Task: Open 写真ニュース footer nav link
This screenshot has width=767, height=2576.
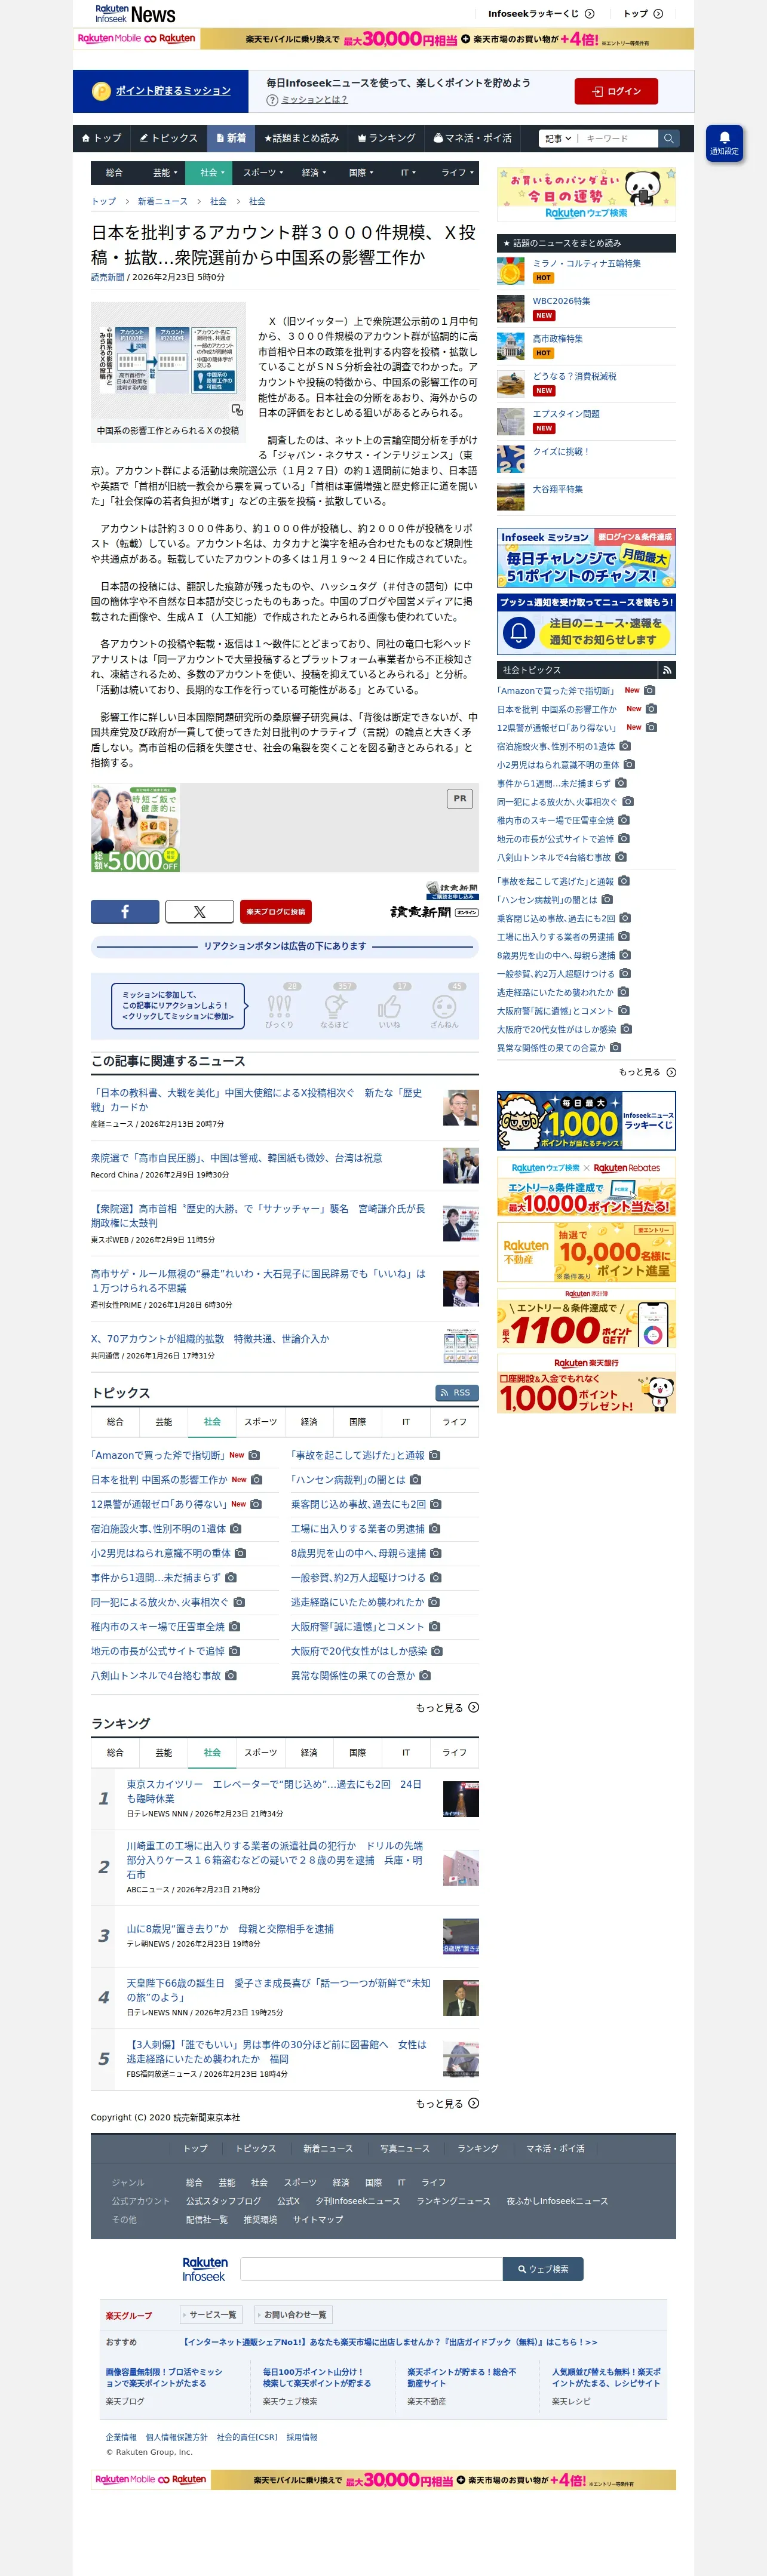Action: (x=405, y=2147)
